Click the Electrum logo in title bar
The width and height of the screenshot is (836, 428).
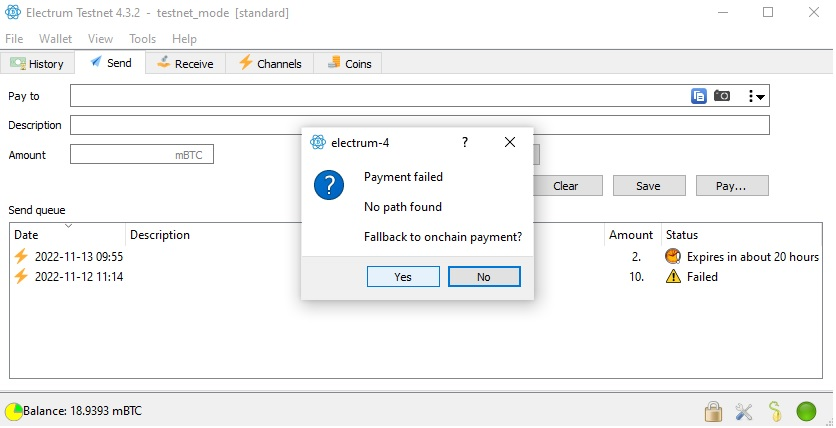13,12
